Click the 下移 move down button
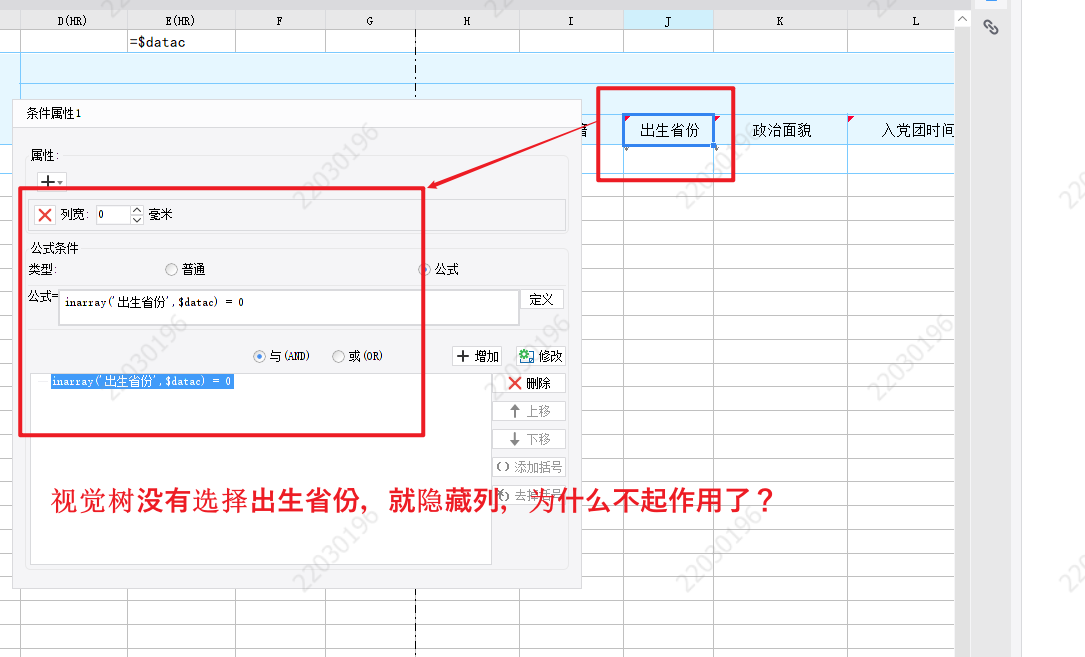Image resolution: width=1085 pixels, height=657 pixels. 529,439
